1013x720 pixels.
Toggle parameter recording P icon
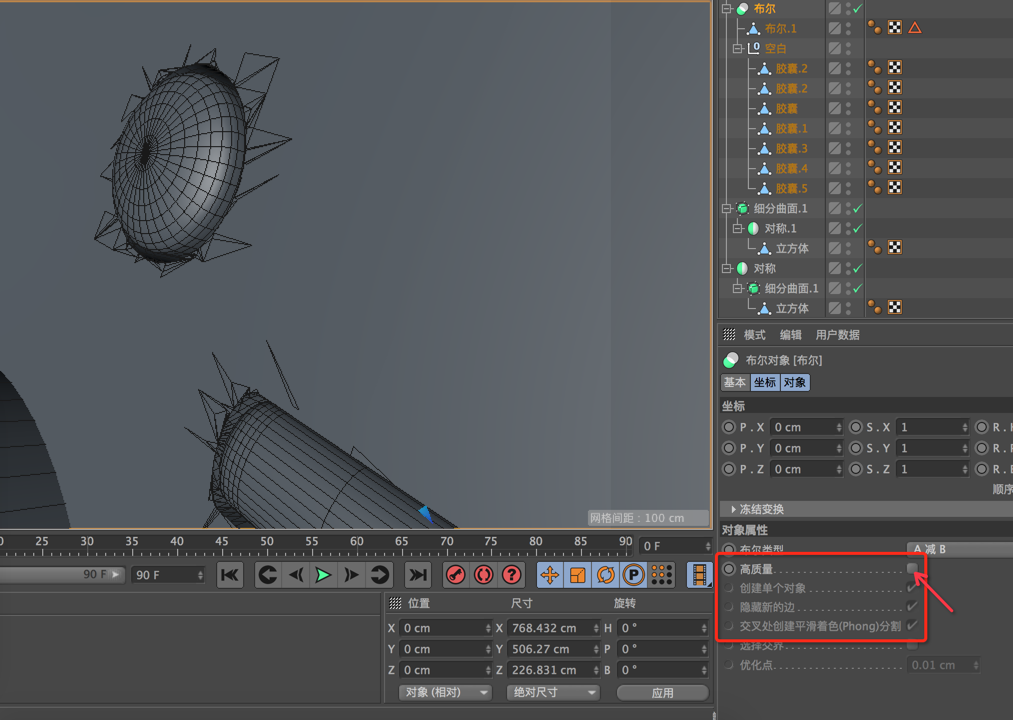[633, 575]
